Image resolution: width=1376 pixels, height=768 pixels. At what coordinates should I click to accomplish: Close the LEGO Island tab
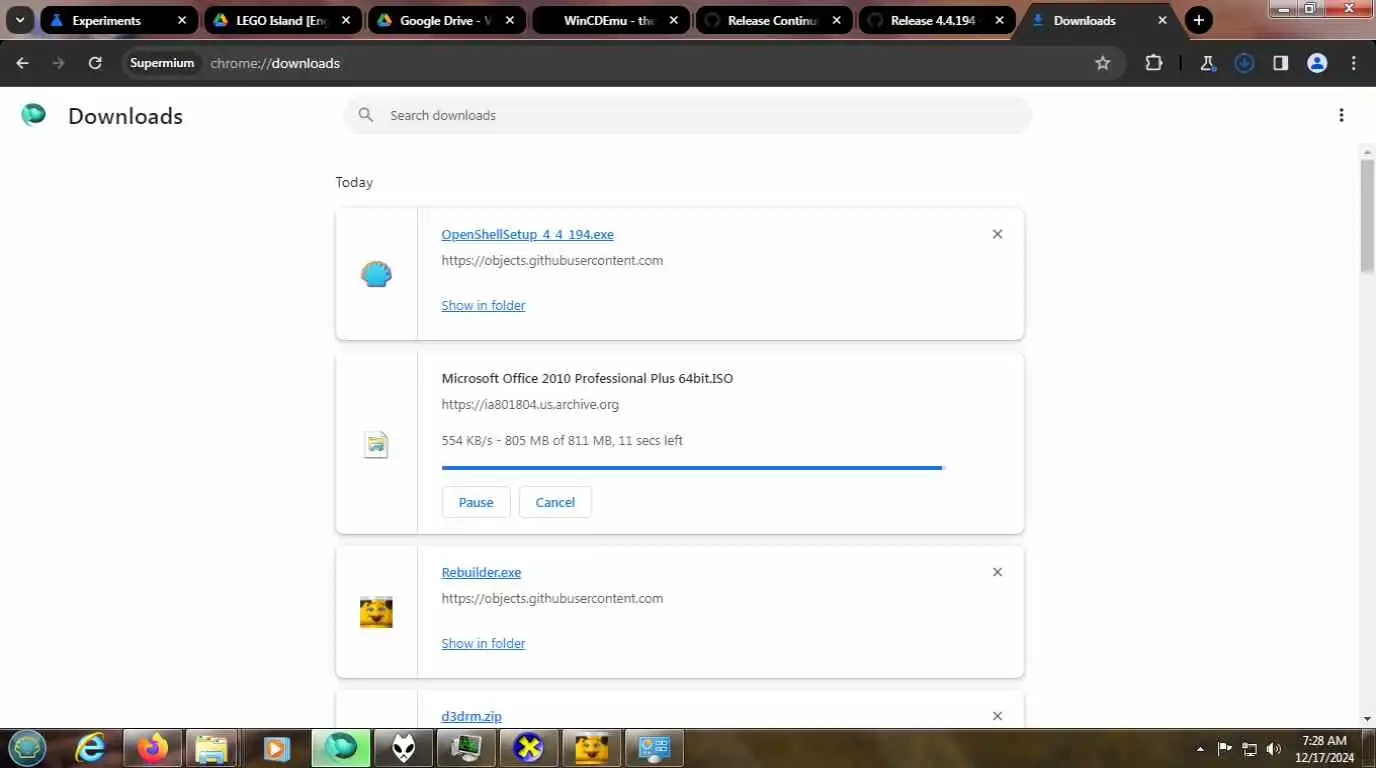tap(345, 20)
